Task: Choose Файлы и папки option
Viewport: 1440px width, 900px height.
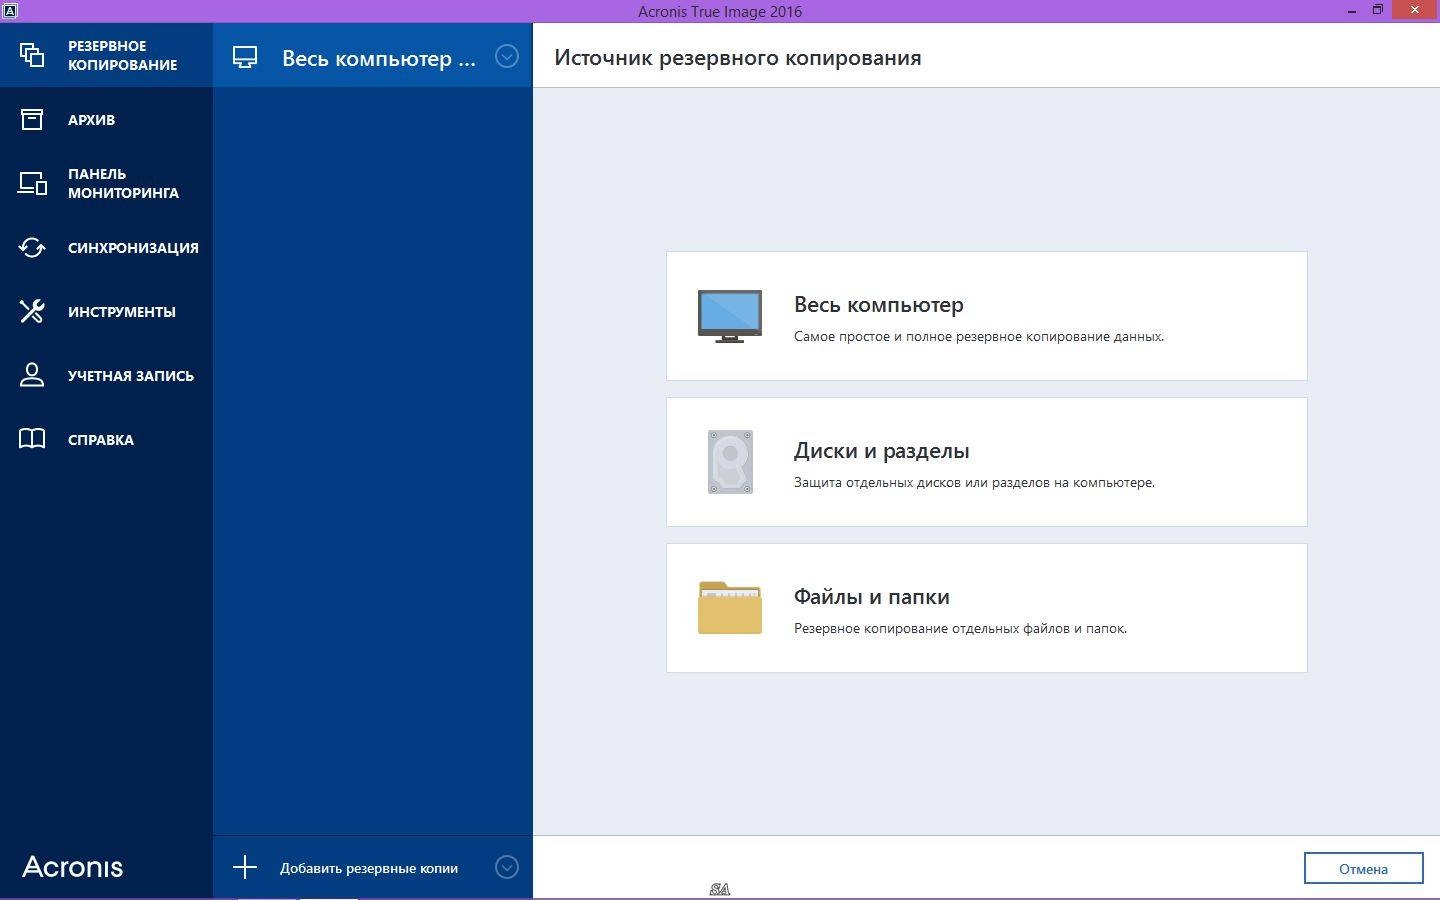Action: [x=986, y=608]
